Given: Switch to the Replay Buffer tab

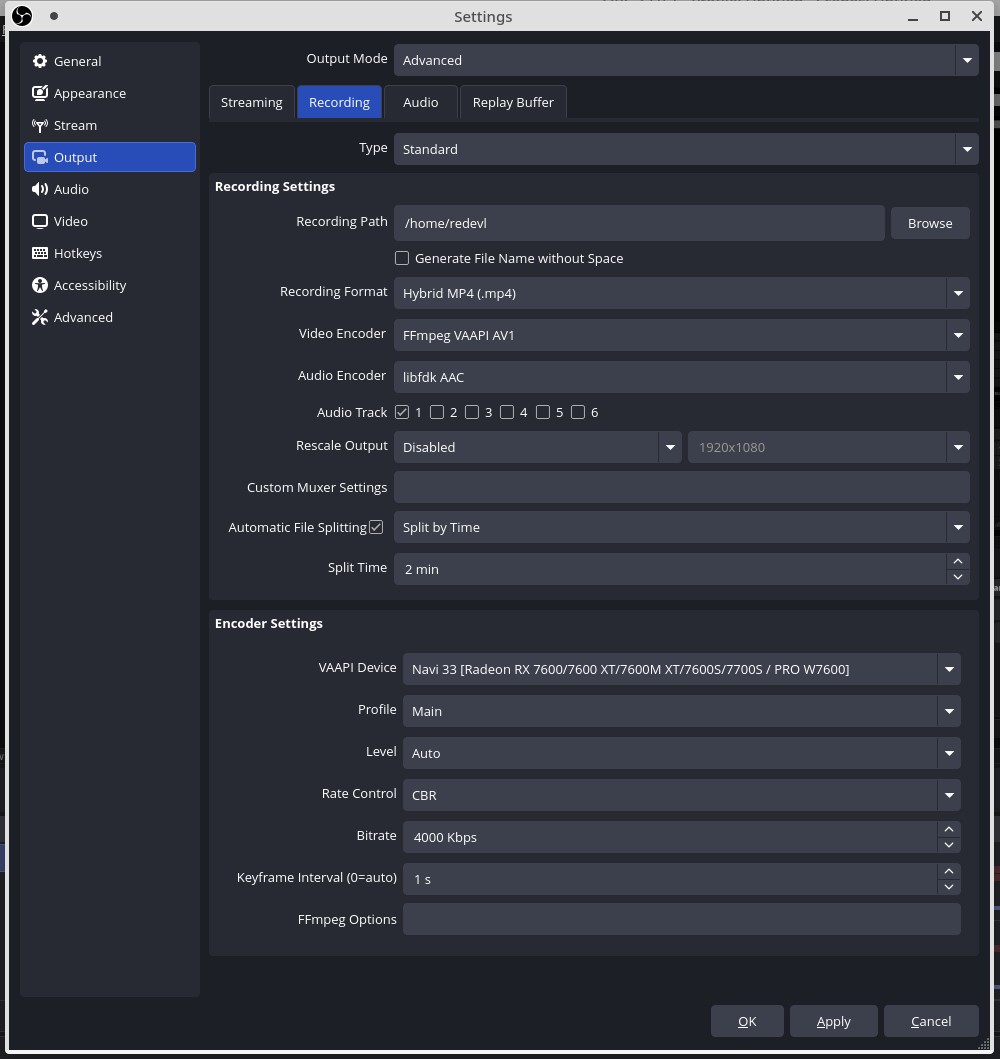Looking at the screenshot, I should (513, 102).
